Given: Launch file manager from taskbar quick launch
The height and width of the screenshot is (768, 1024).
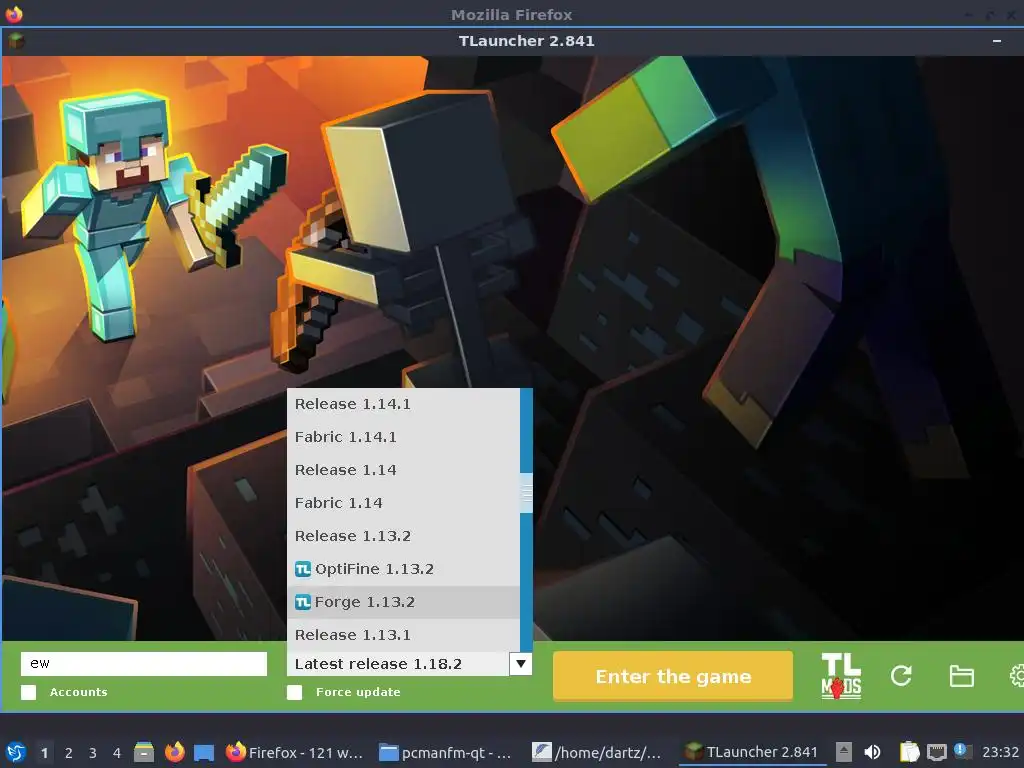Looking at the screenshot, I should [x=144, y=752].
